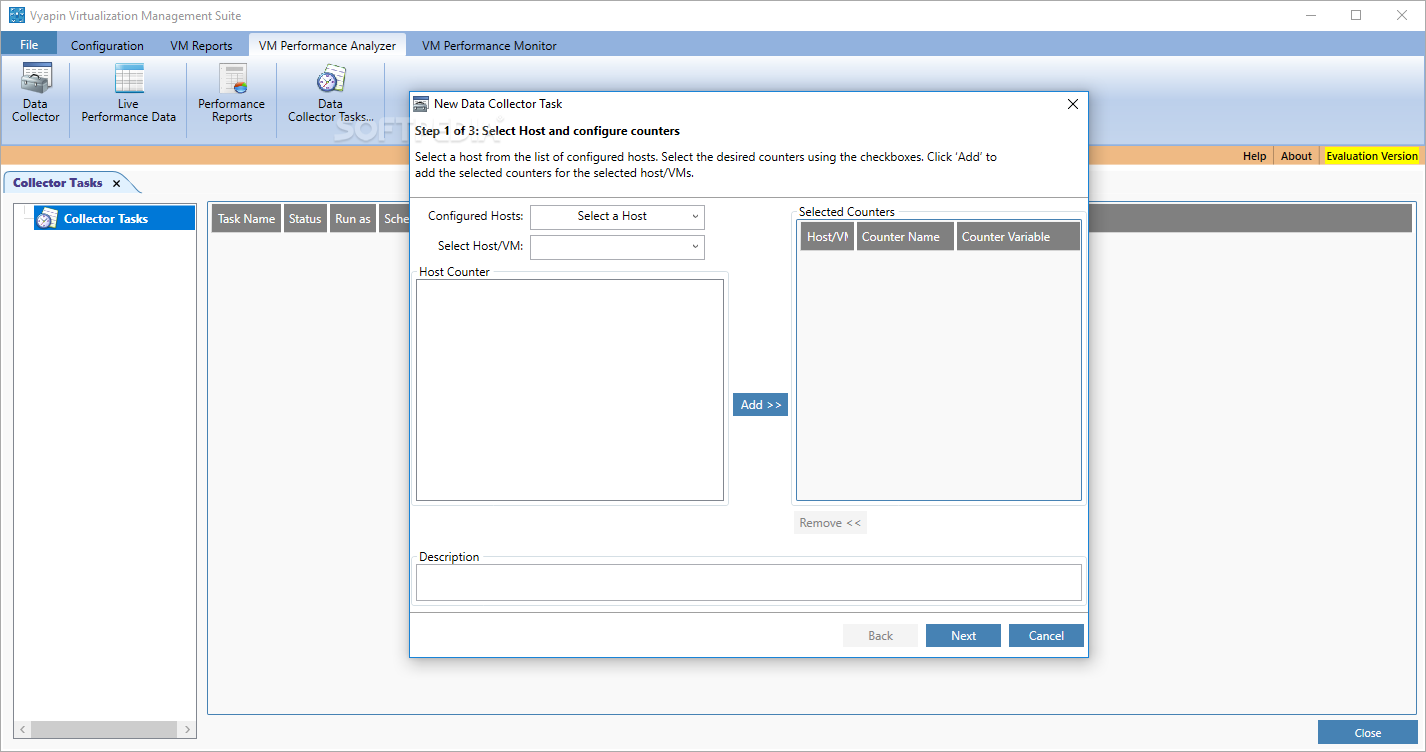Switch to the VM Performance Monitor tab
The image size is (1426, 752).
point(489,45)
